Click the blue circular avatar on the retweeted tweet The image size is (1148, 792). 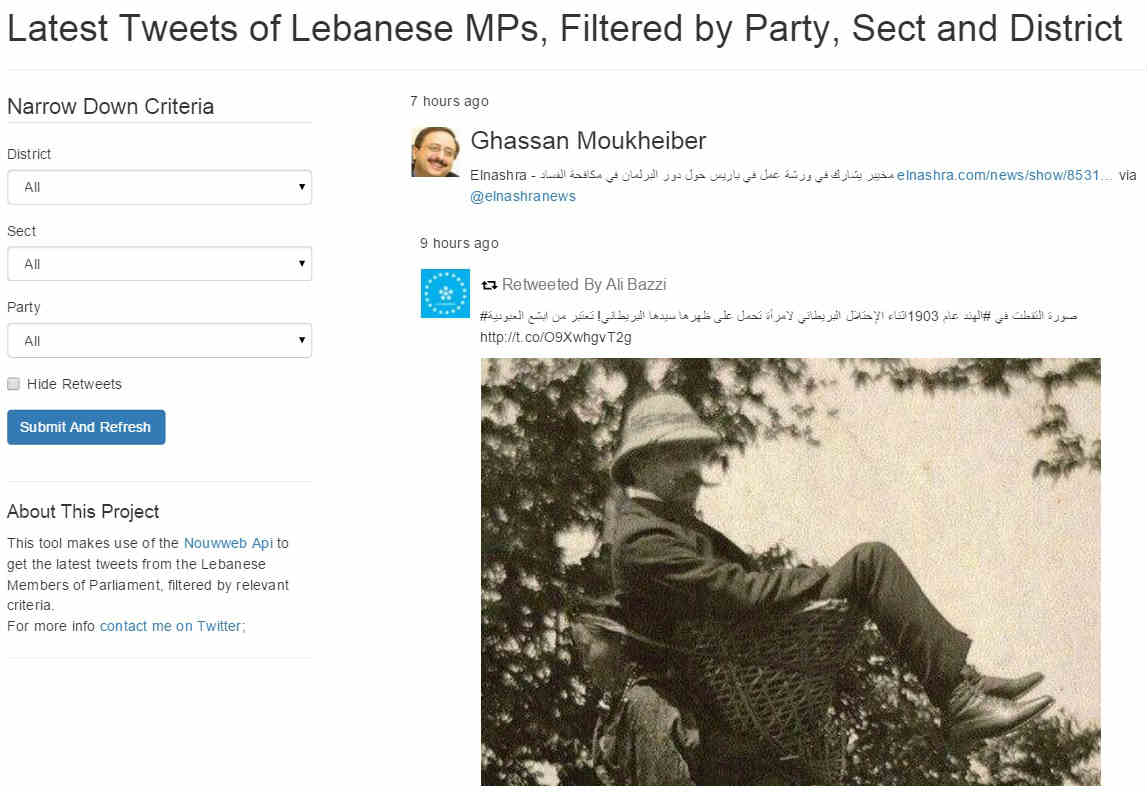click(x=445, y=294)
